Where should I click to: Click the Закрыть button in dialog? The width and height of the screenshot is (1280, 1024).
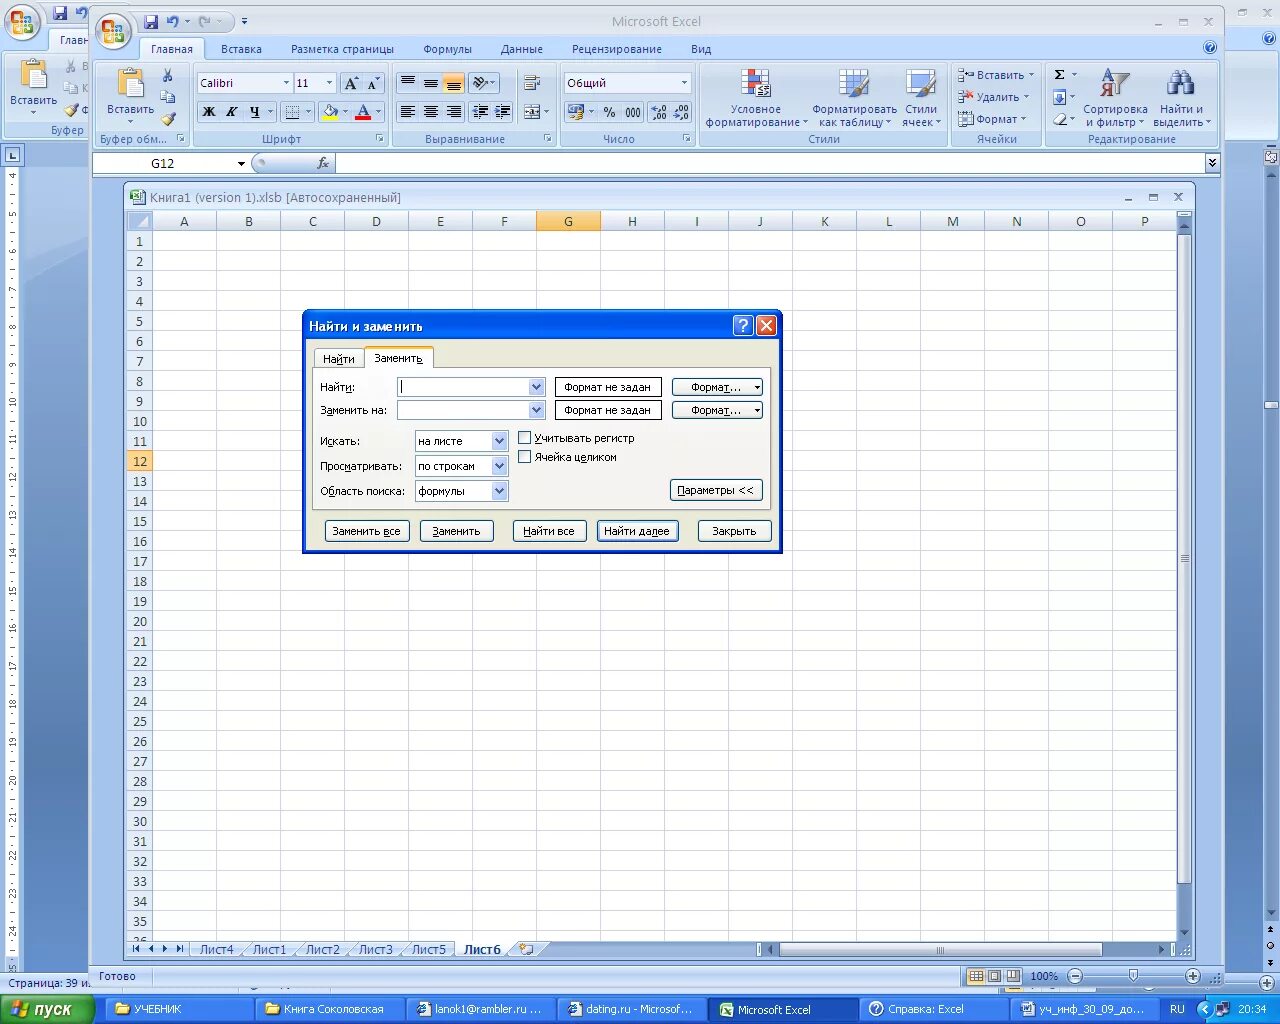734,531
